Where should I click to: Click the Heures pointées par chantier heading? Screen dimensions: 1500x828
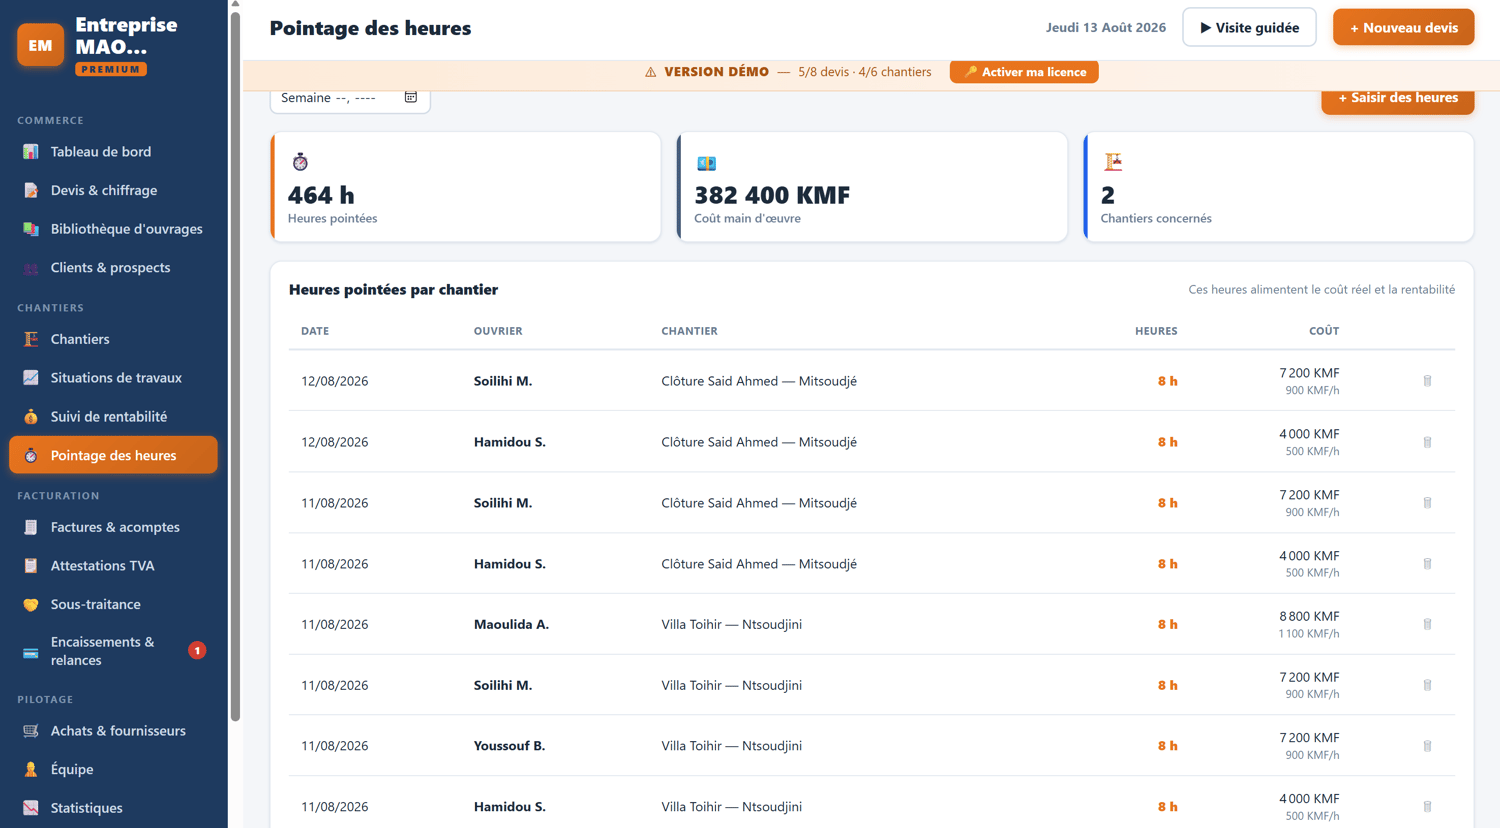coord(393,290)
